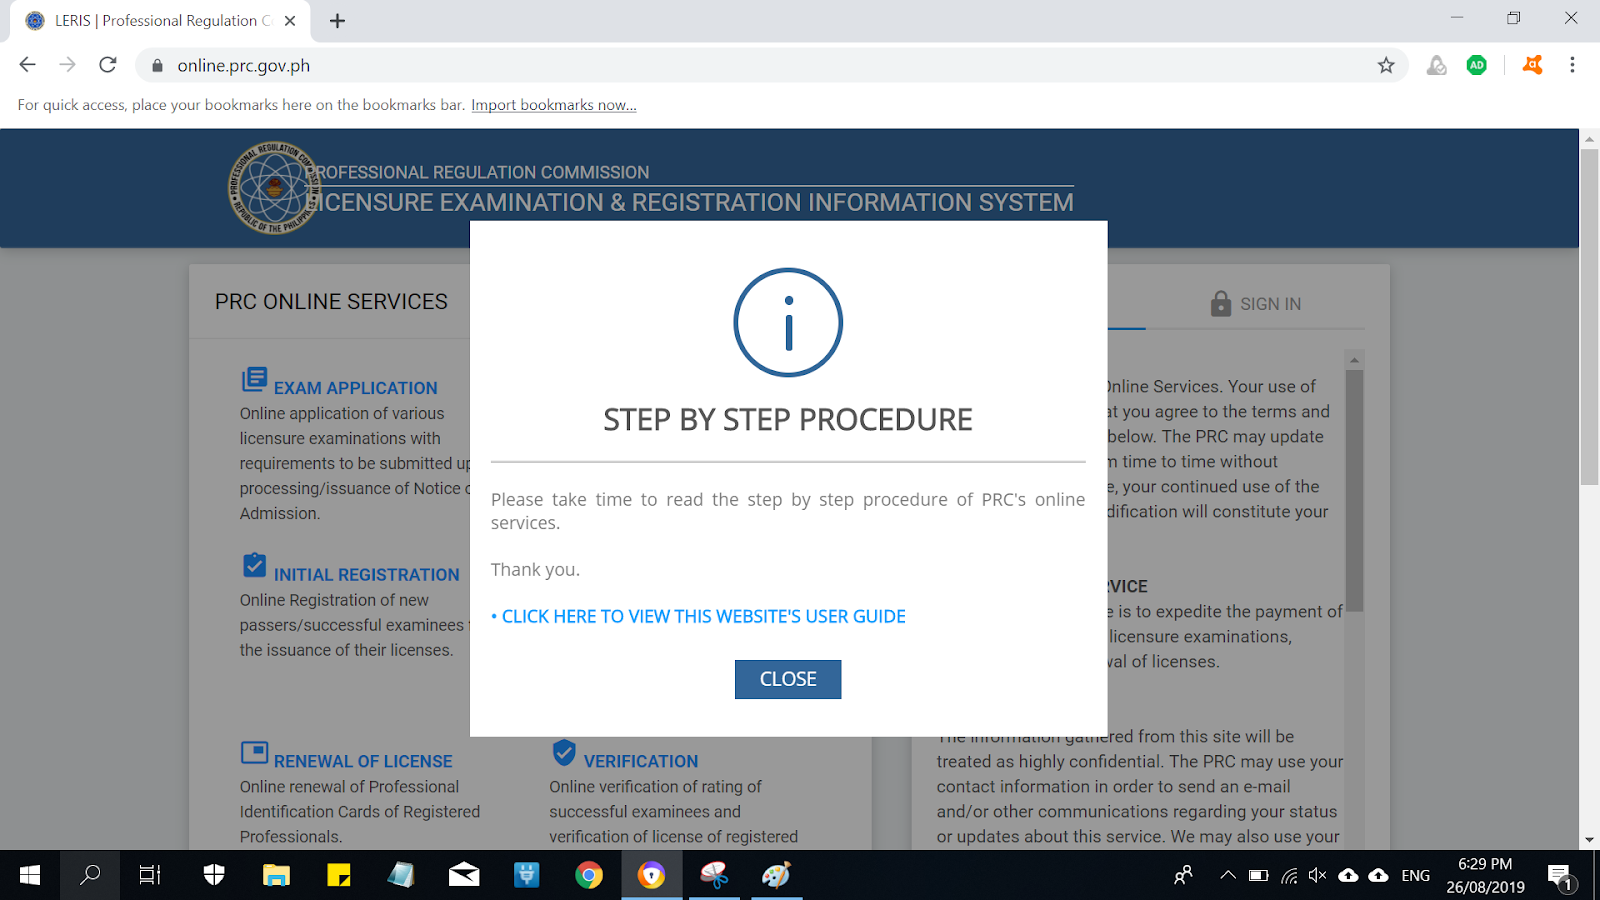The width and height of the screenshot is (1600, 900).
Task: Mute the system volume in the tray
Action: (1315, 875)
